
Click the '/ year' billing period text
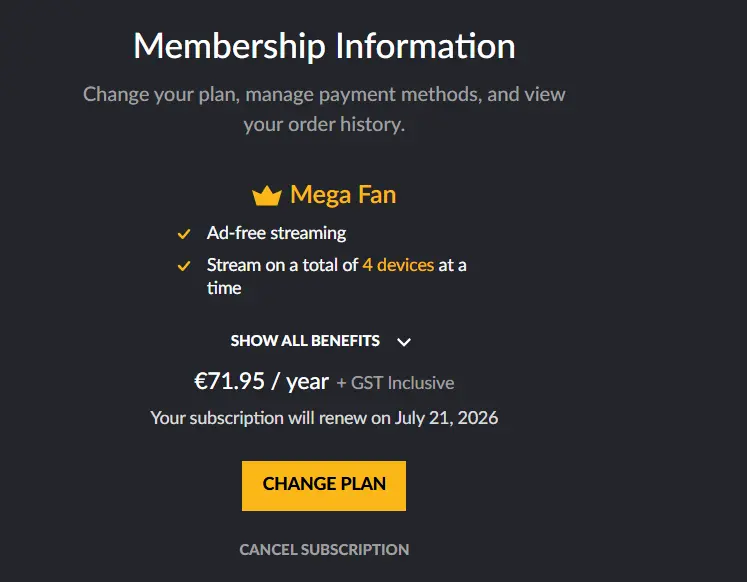point(300,381)
